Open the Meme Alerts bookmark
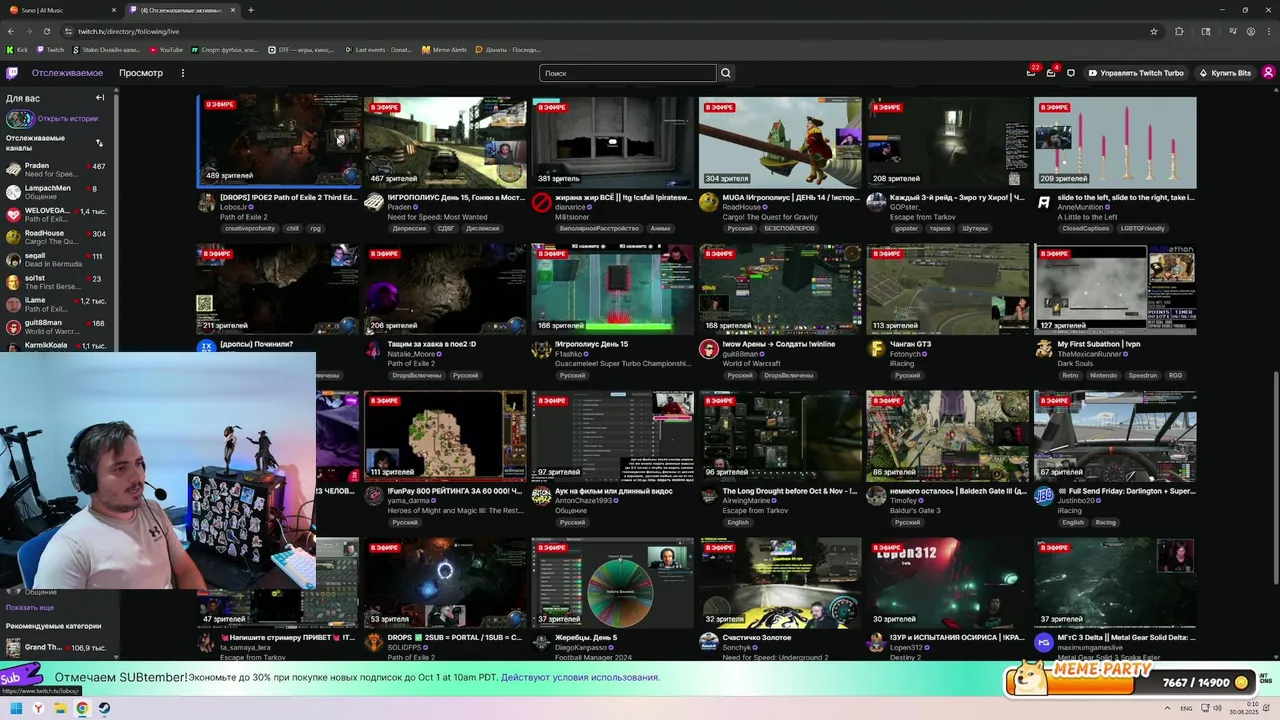Viewport: 1280px width, 720px height. pyautogui.click(x=444, y=50)
